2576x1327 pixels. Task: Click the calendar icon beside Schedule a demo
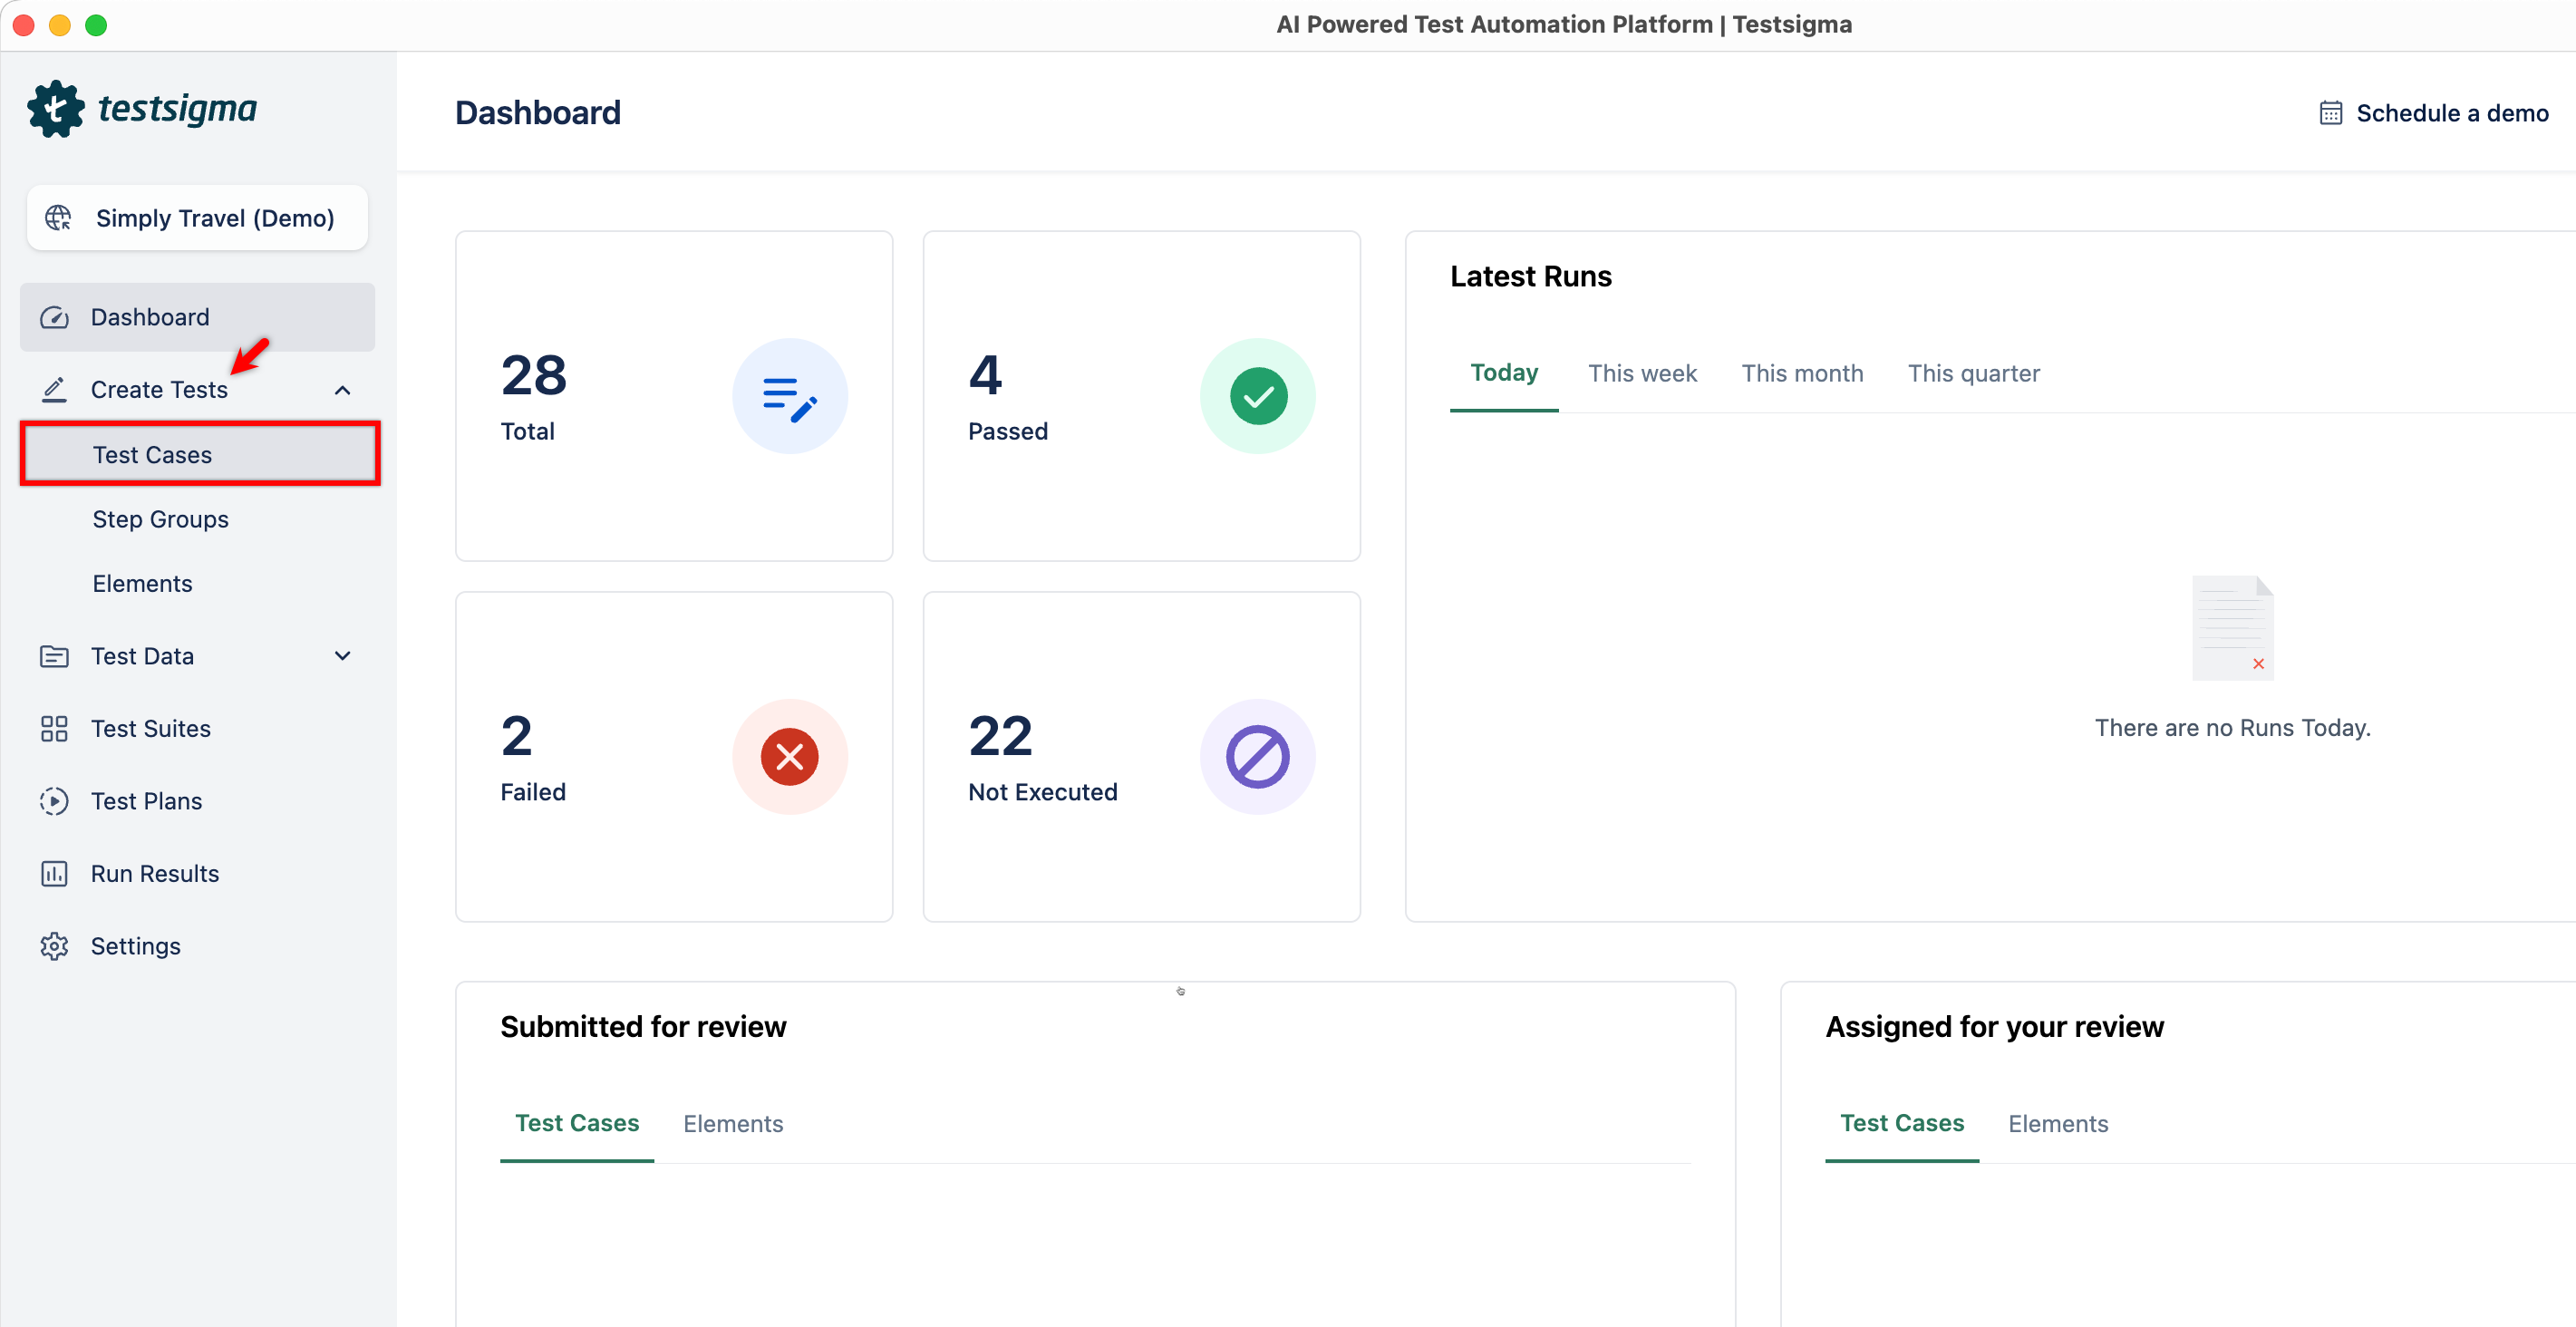point(2330,113)
